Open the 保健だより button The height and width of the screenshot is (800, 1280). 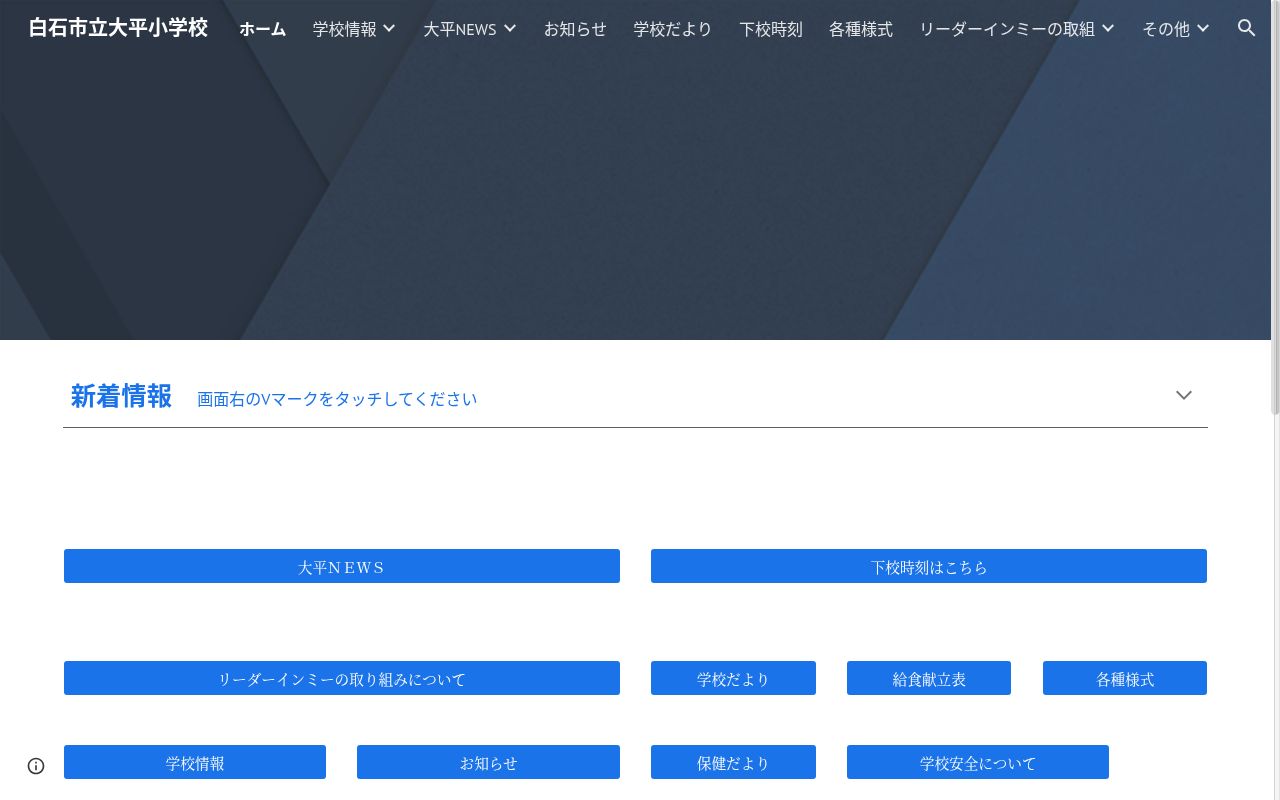click(x=733, y=762)
